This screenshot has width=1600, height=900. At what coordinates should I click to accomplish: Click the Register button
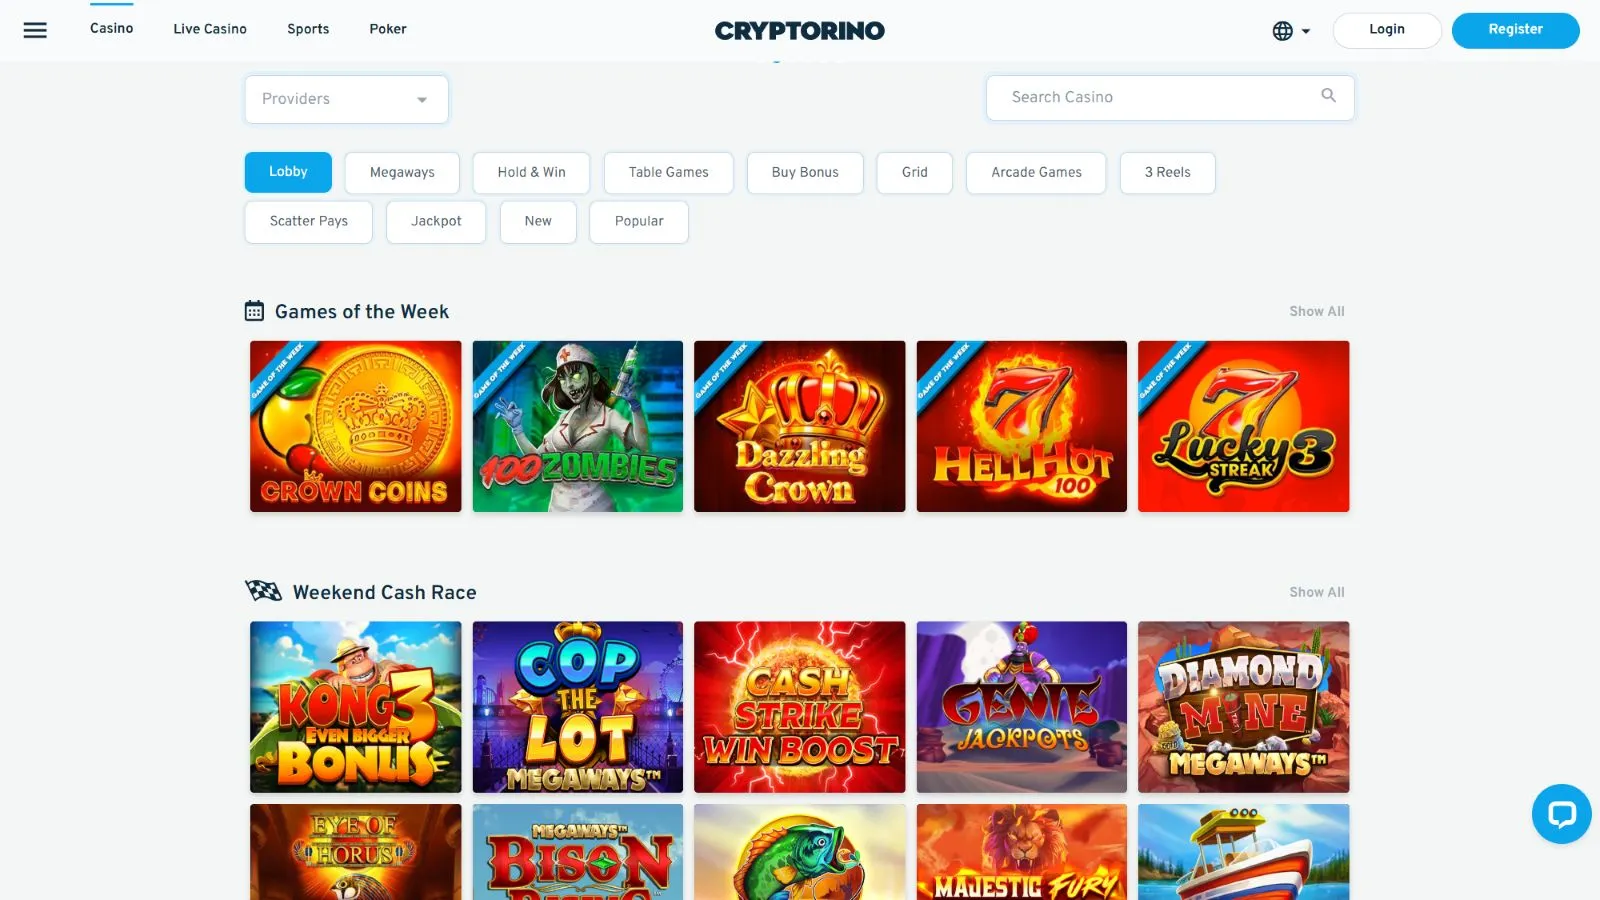[1515, 30]
